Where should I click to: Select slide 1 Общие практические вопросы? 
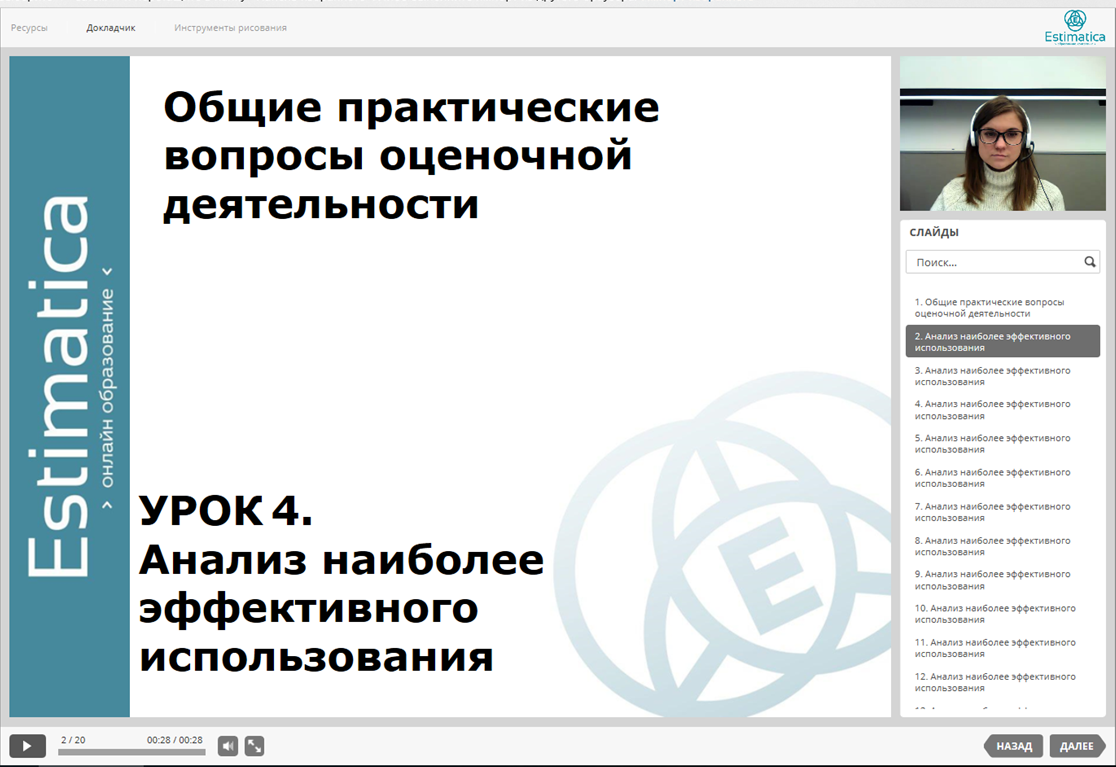click(x=1003, y=307)
